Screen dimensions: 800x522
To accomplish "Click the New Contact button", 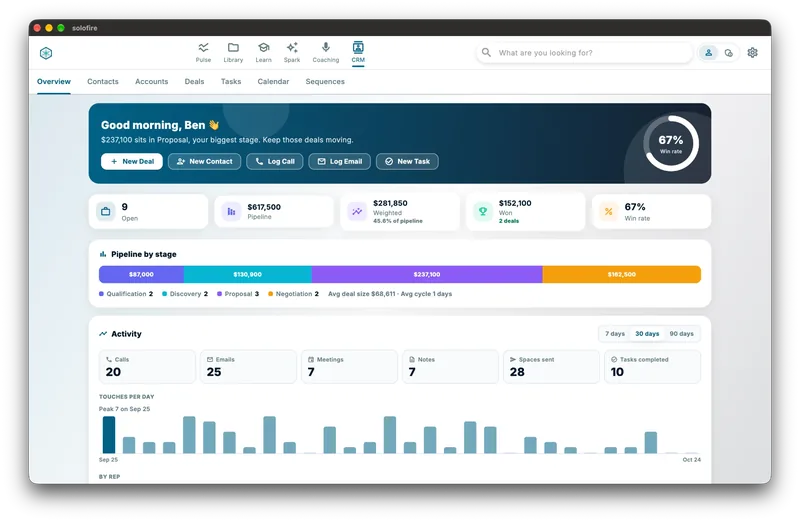I will point(204,161).
